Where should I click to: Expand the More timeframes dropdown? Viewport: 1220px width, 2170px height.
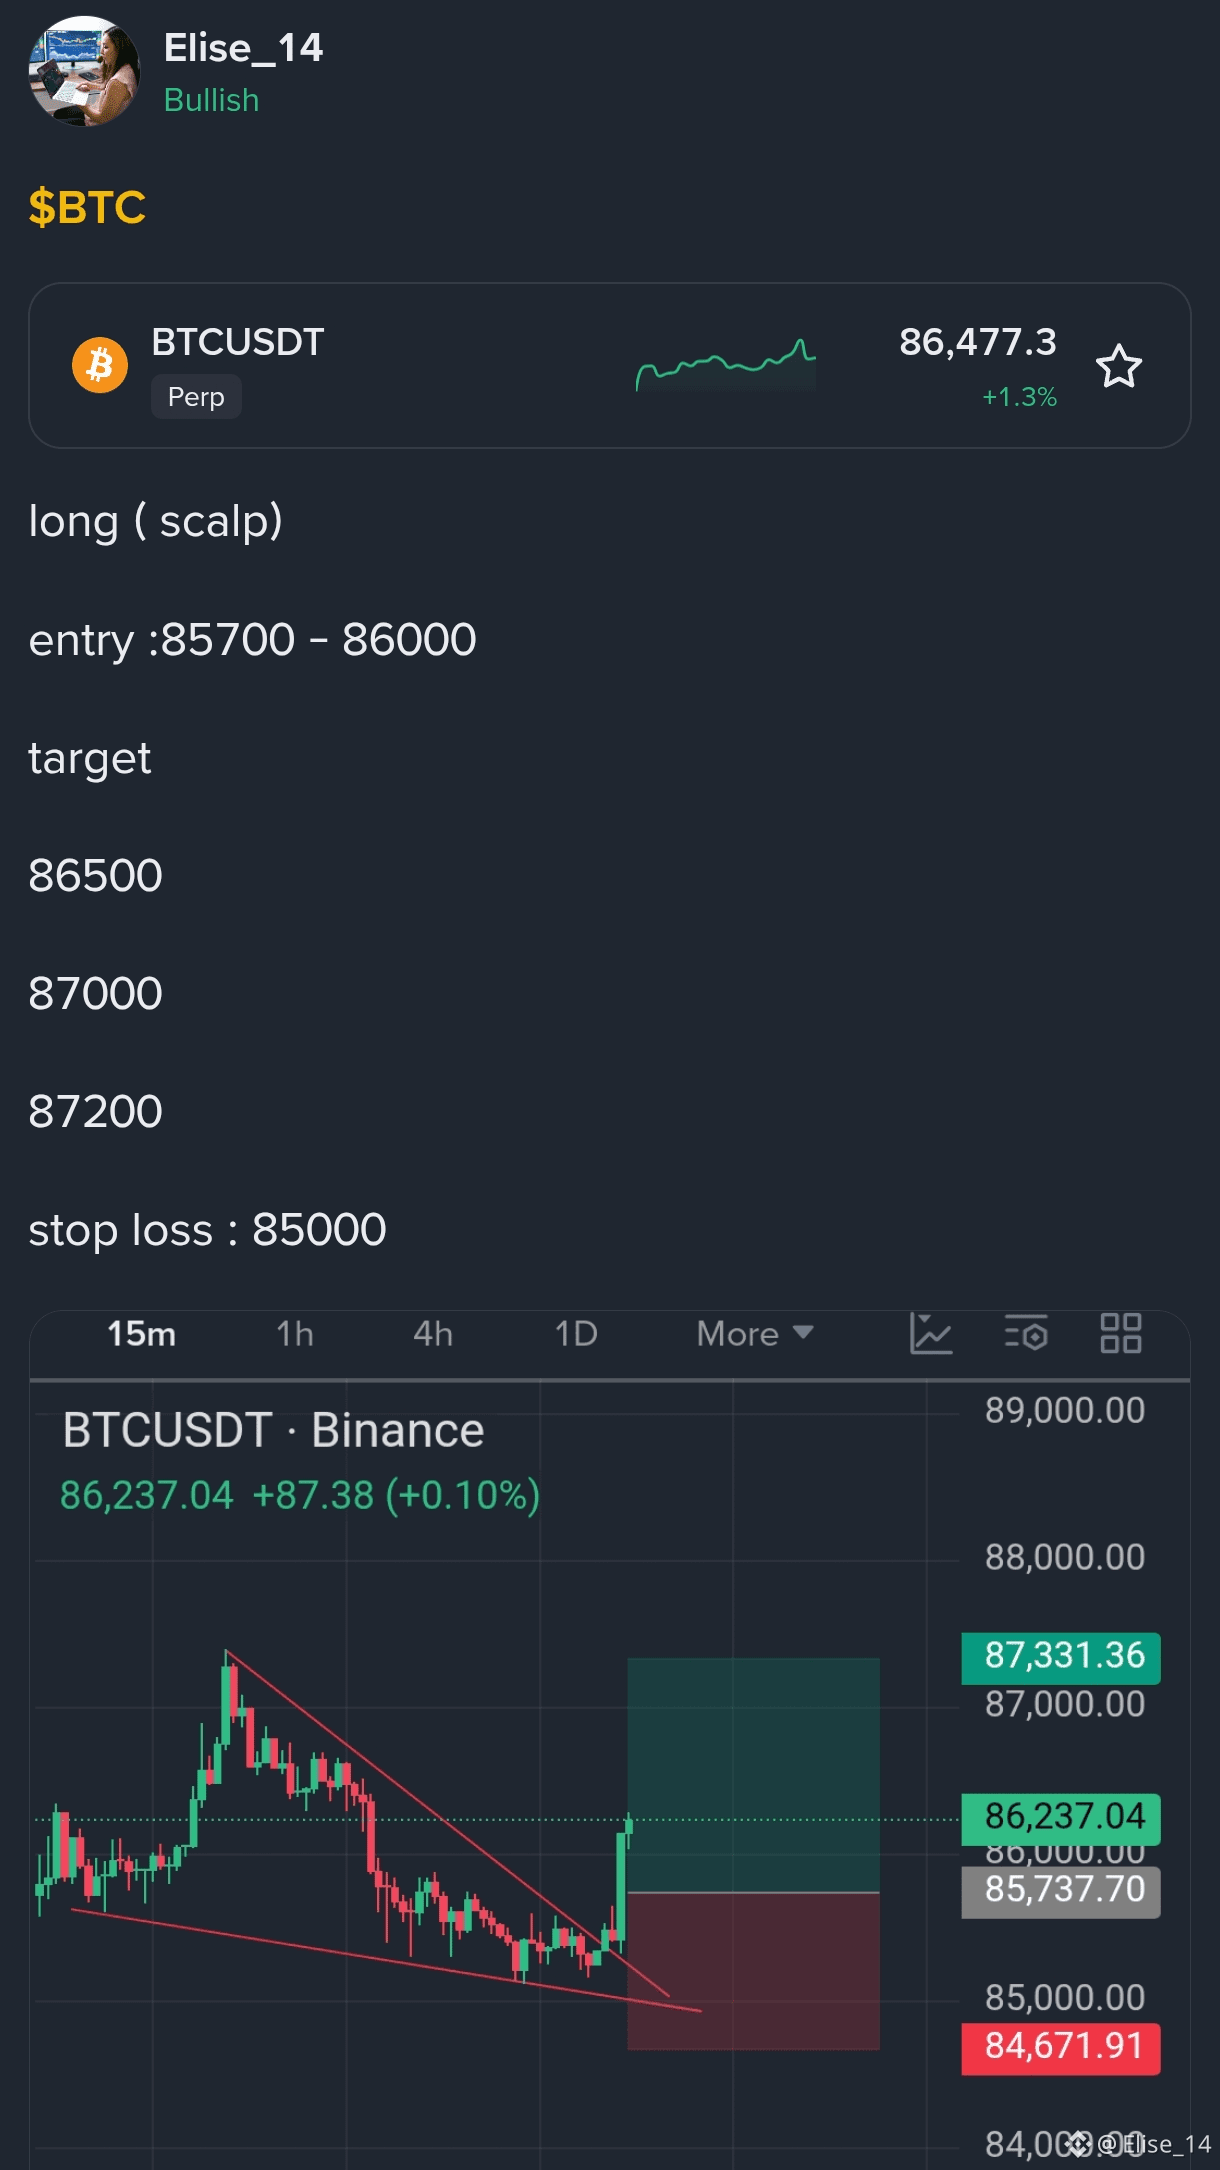point(755,1334)
